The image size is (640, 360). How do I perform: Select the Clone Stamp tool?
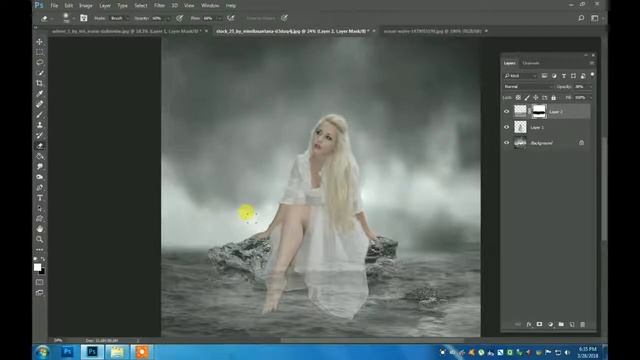40,125
